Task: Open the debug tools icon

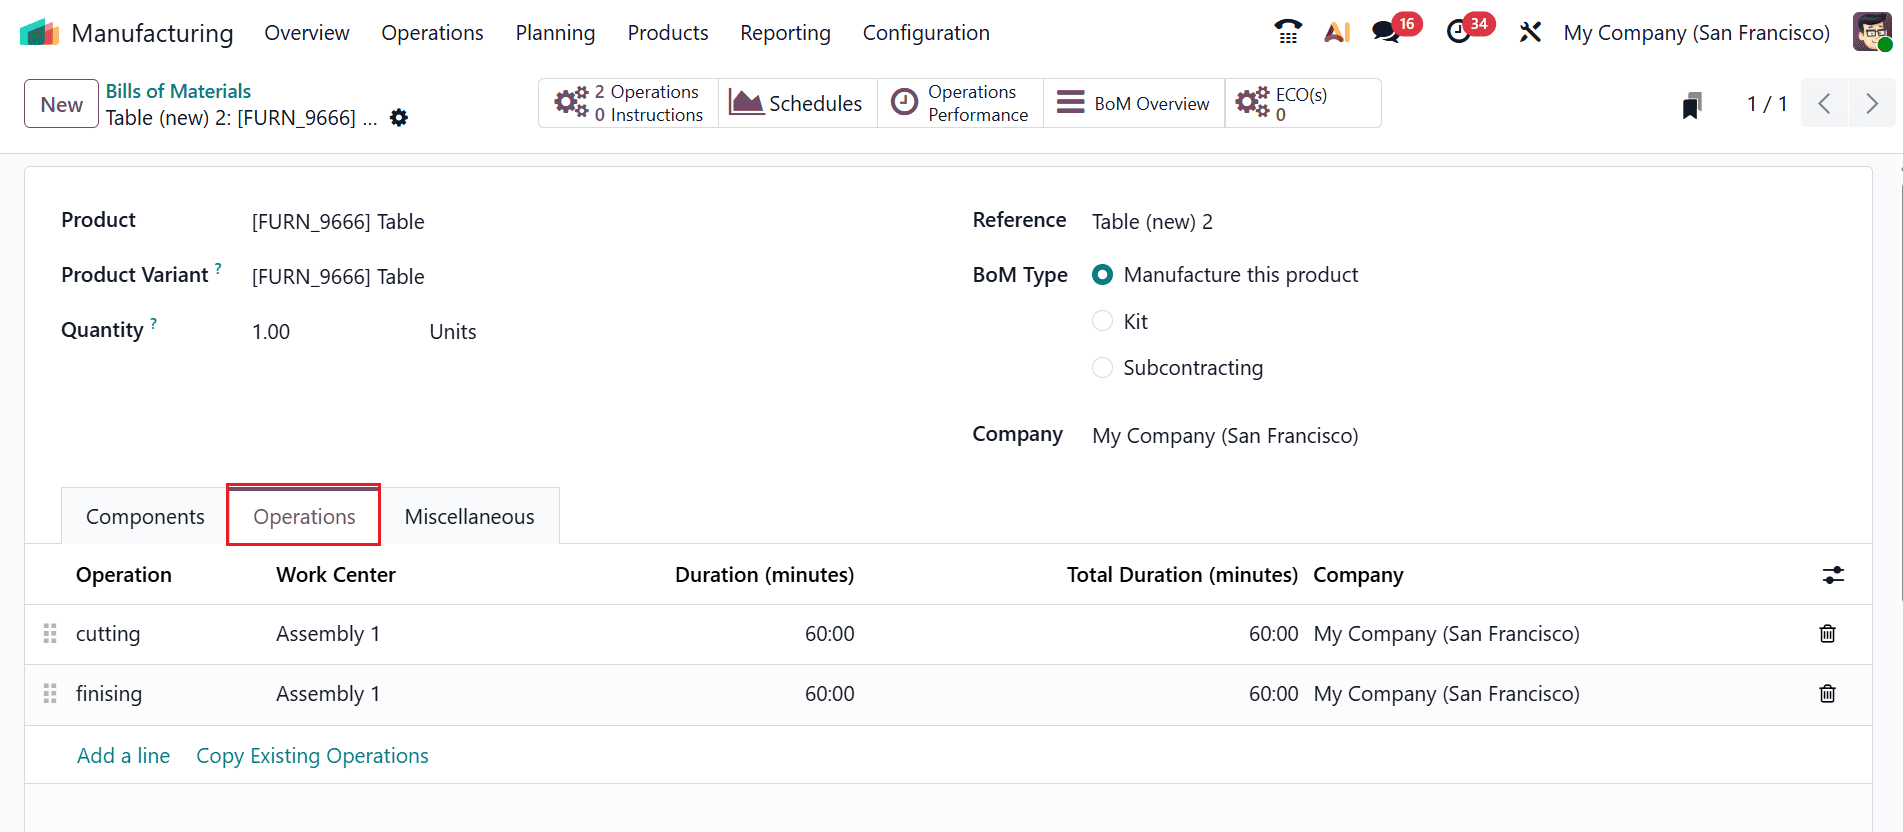Action: click(1530, 32)
